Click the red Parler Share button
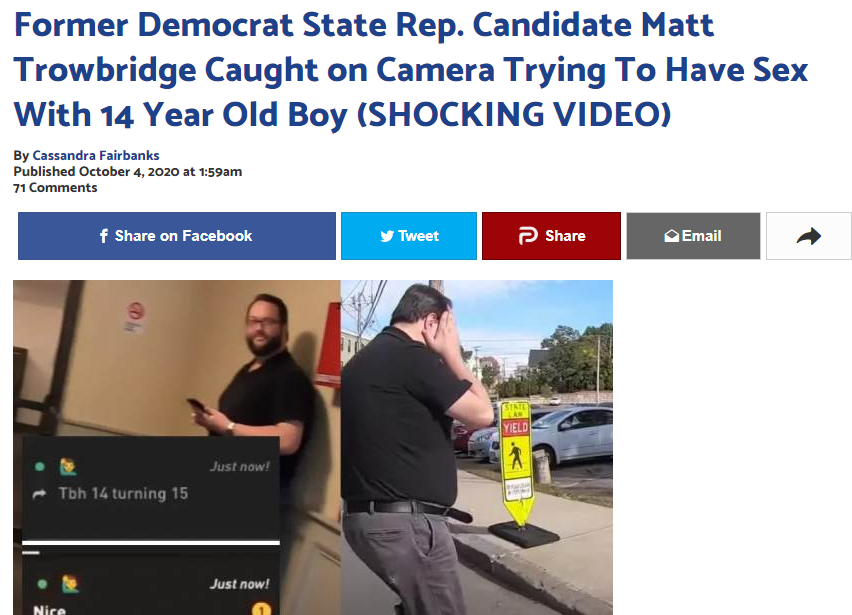Viewport: 852px width, 615px height. [x=551, y=236]
